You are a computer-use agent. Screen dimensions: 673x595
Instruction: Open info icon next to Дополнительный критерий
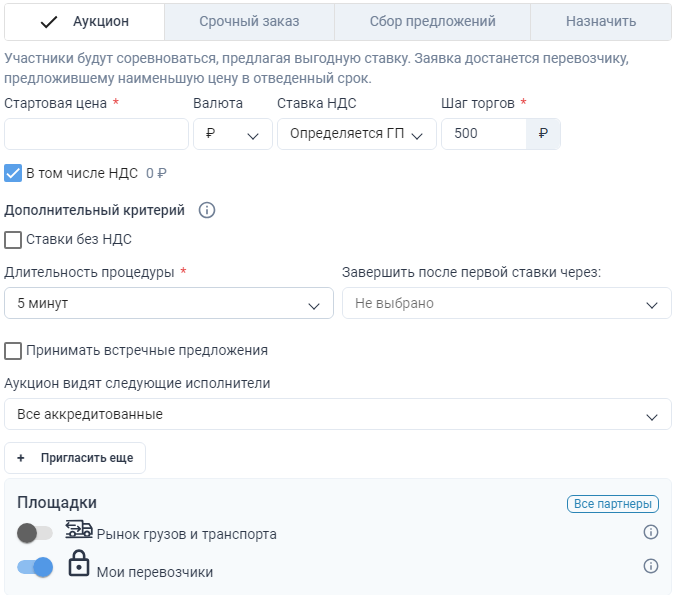click(206, 210)
